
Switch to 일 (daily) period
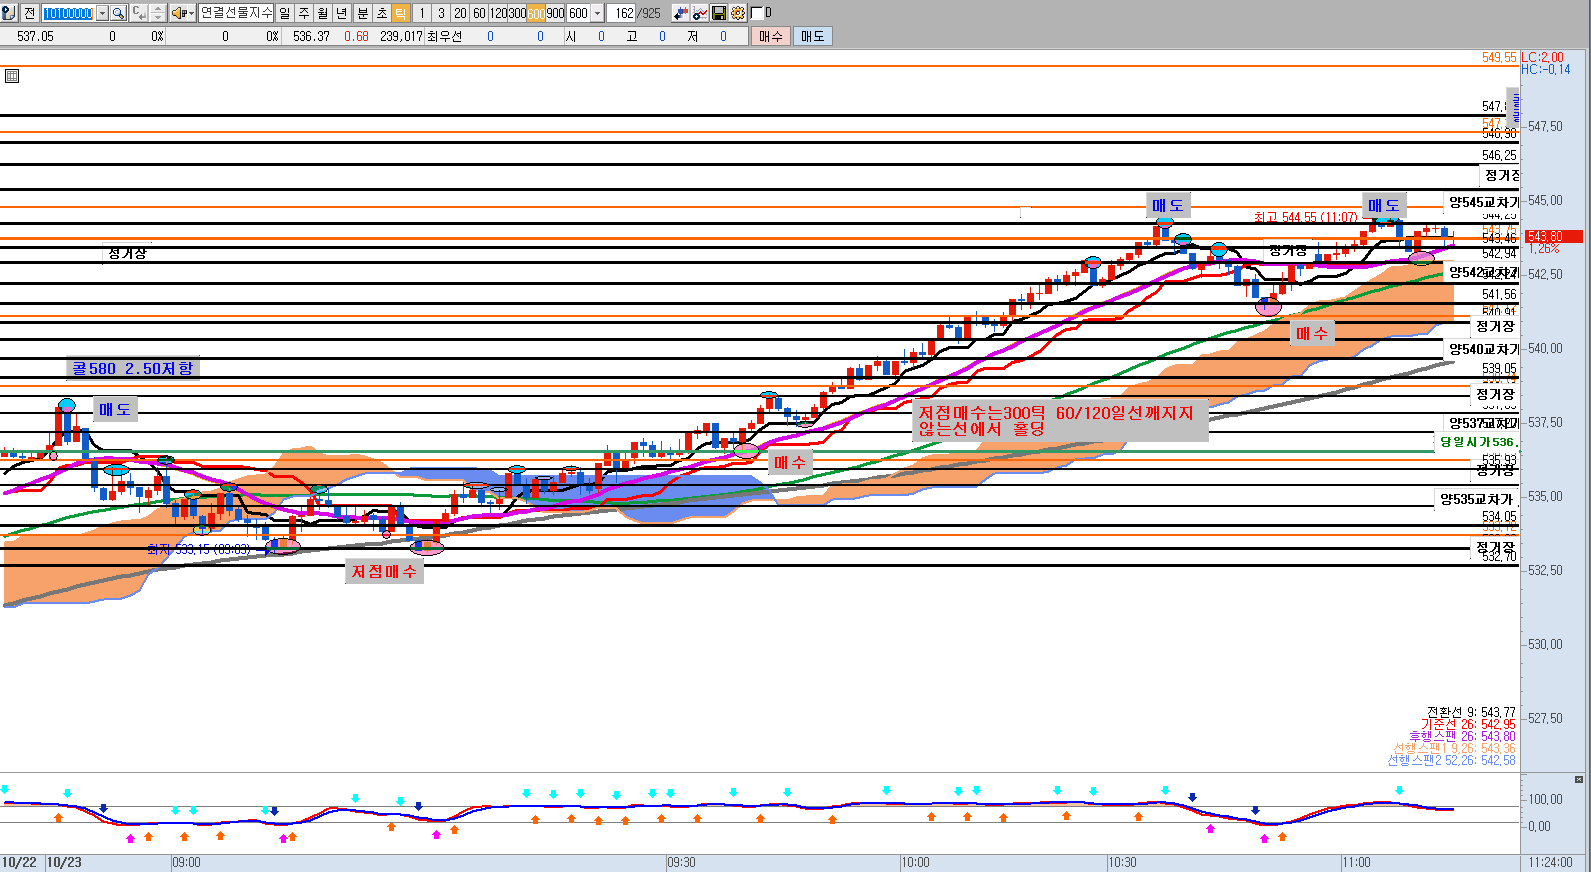pyautogui.click(x=285, y=13)
